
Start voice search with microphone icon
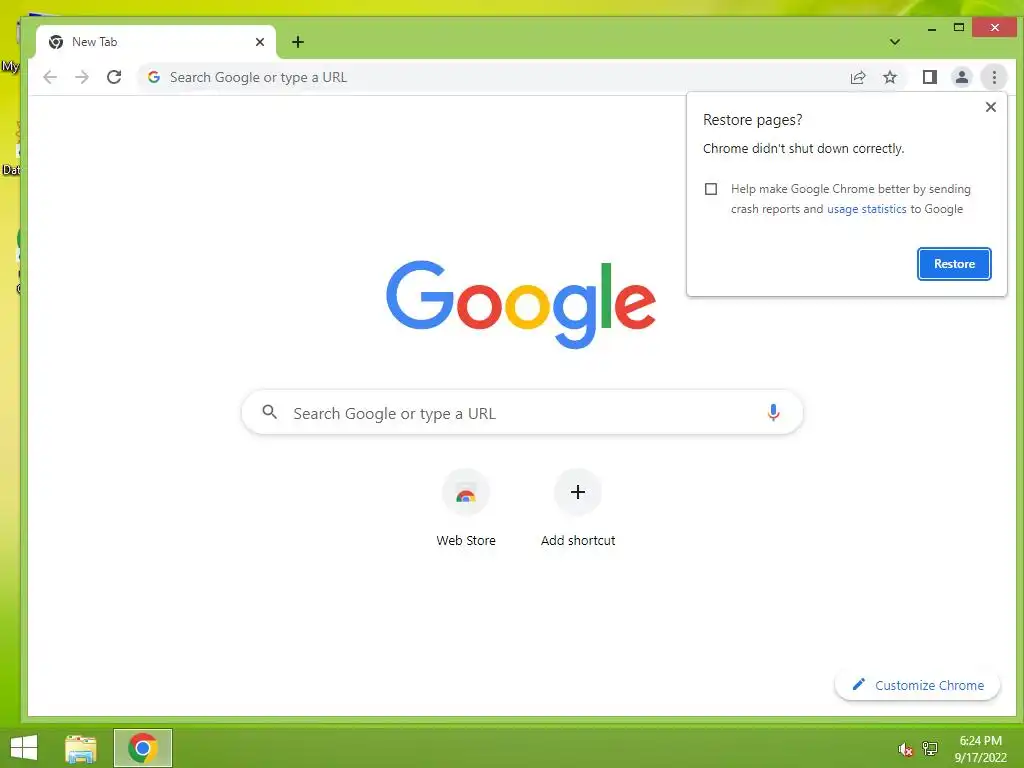tap(773, 413)
